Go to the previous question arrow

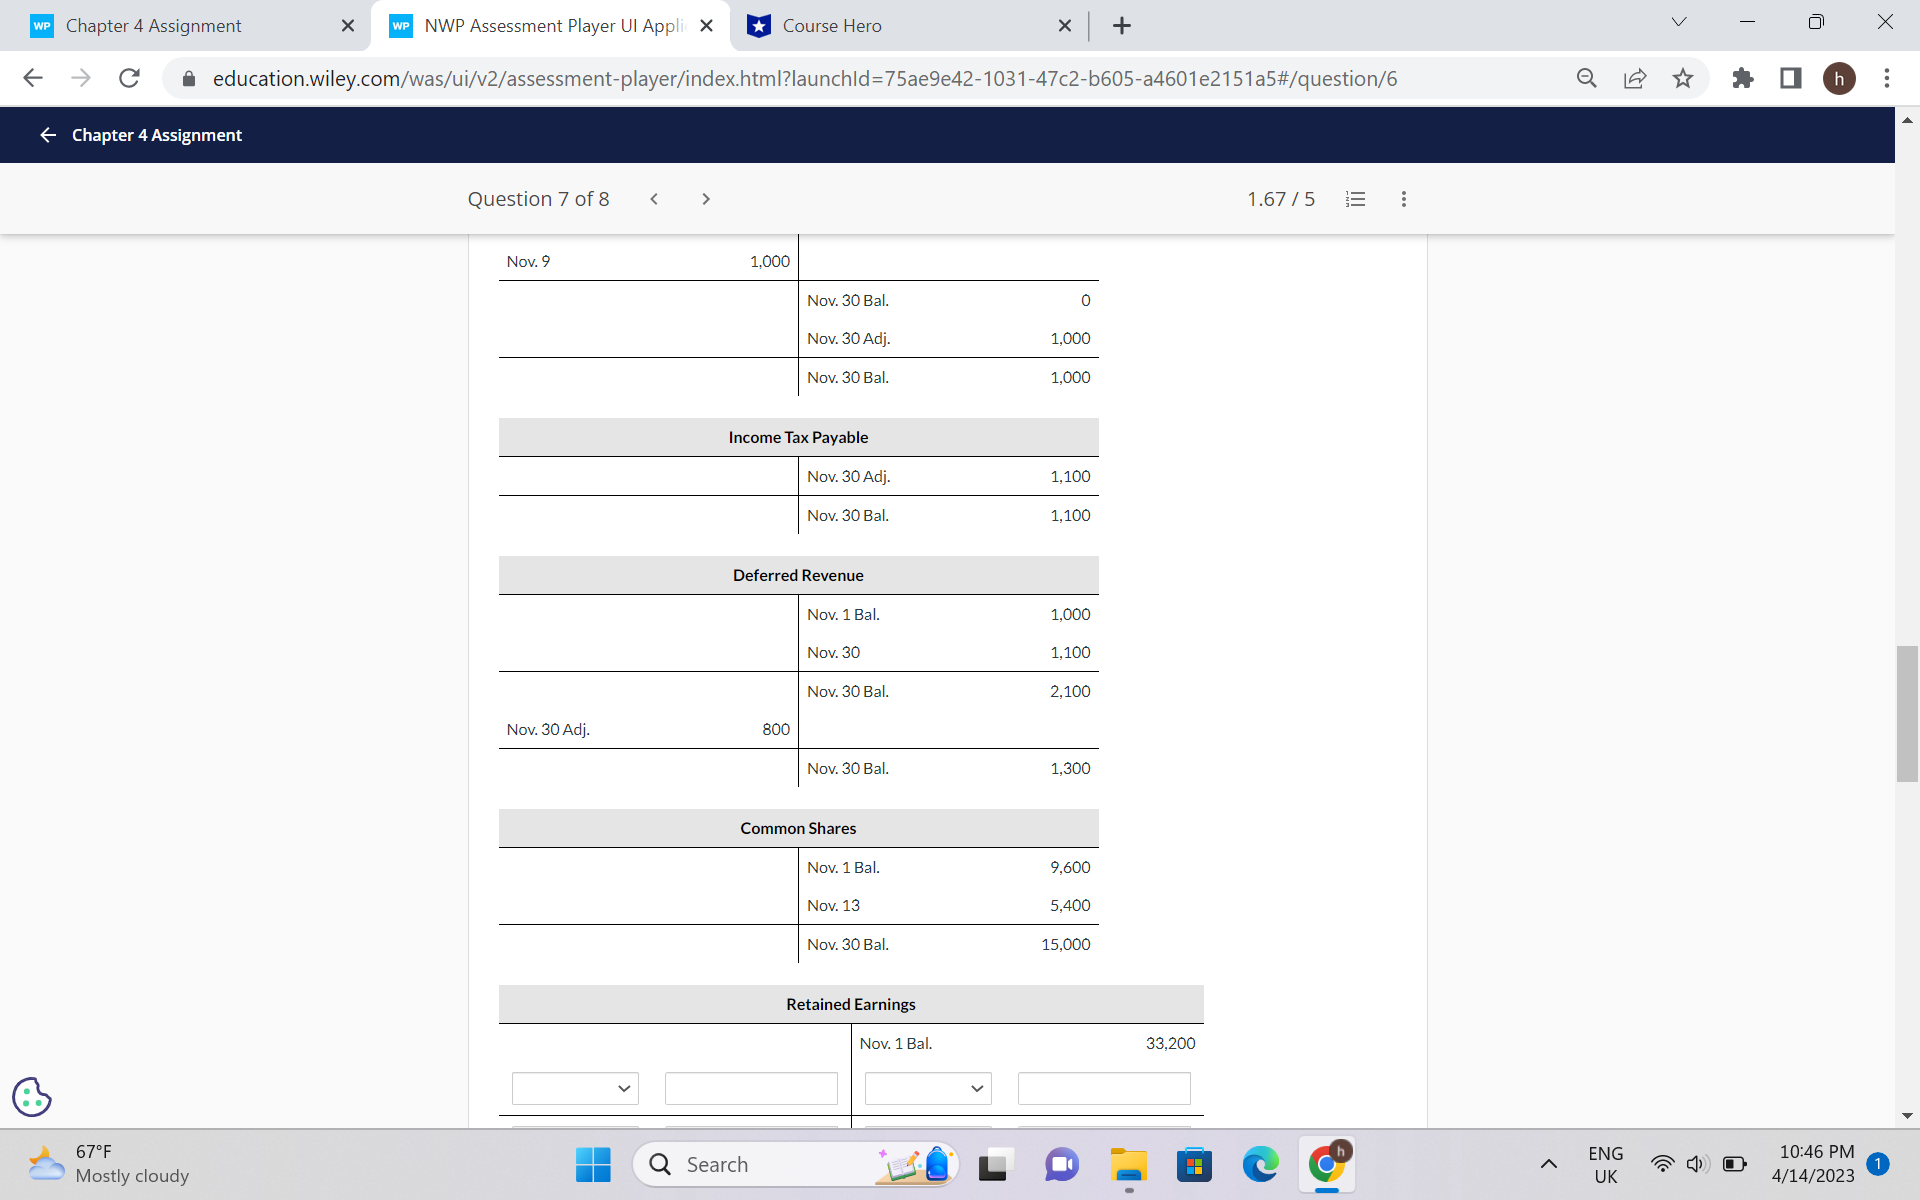(654, 199)
